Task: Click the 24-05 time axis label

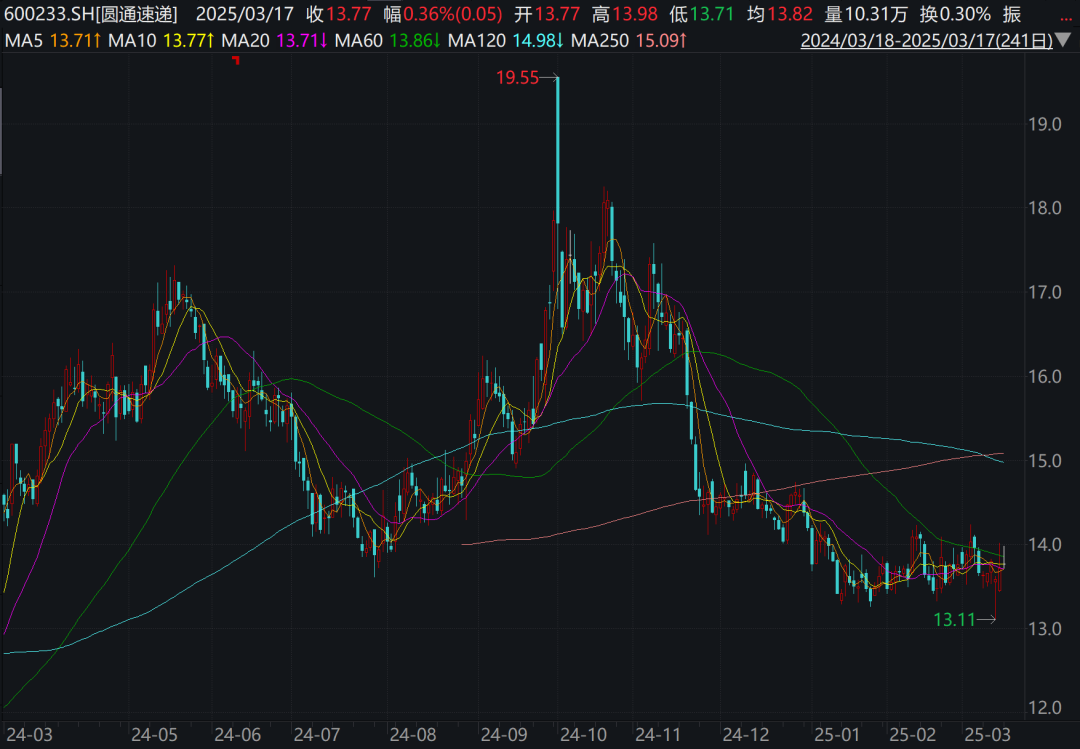Action: point(154,735)
